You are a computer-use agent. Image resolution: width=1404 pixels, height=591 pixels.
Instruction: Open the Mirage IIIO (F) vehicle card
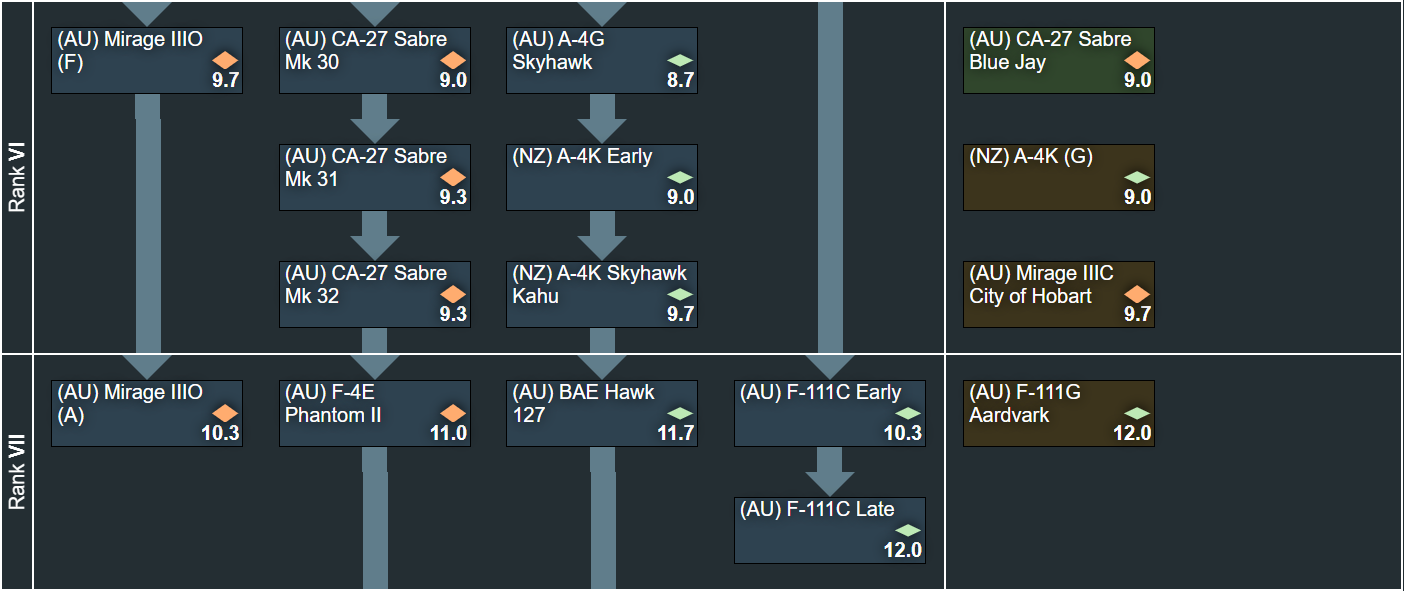(147, 60)
